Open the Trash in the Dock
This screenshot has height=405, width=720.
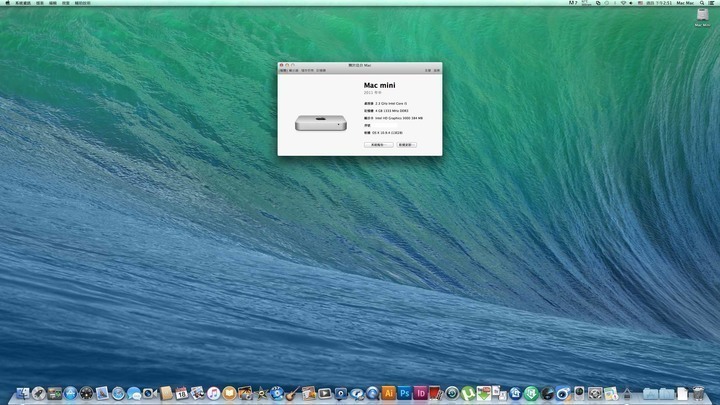pos(698,393)
